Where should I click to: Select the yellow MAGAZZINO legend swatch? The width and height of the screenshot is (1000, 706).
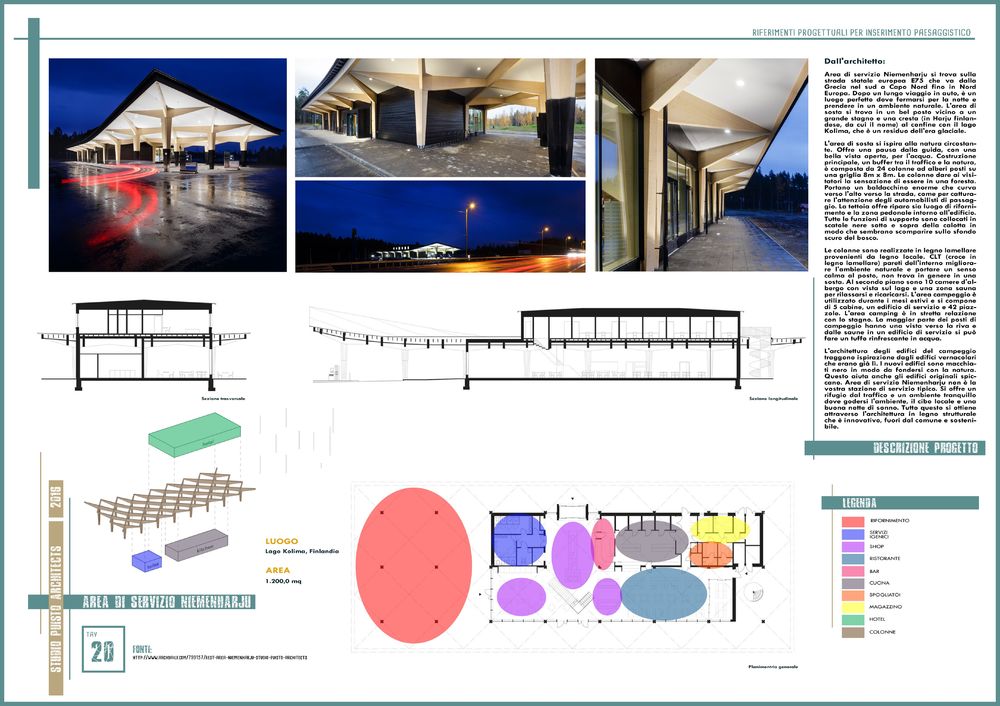coord(853,607)
